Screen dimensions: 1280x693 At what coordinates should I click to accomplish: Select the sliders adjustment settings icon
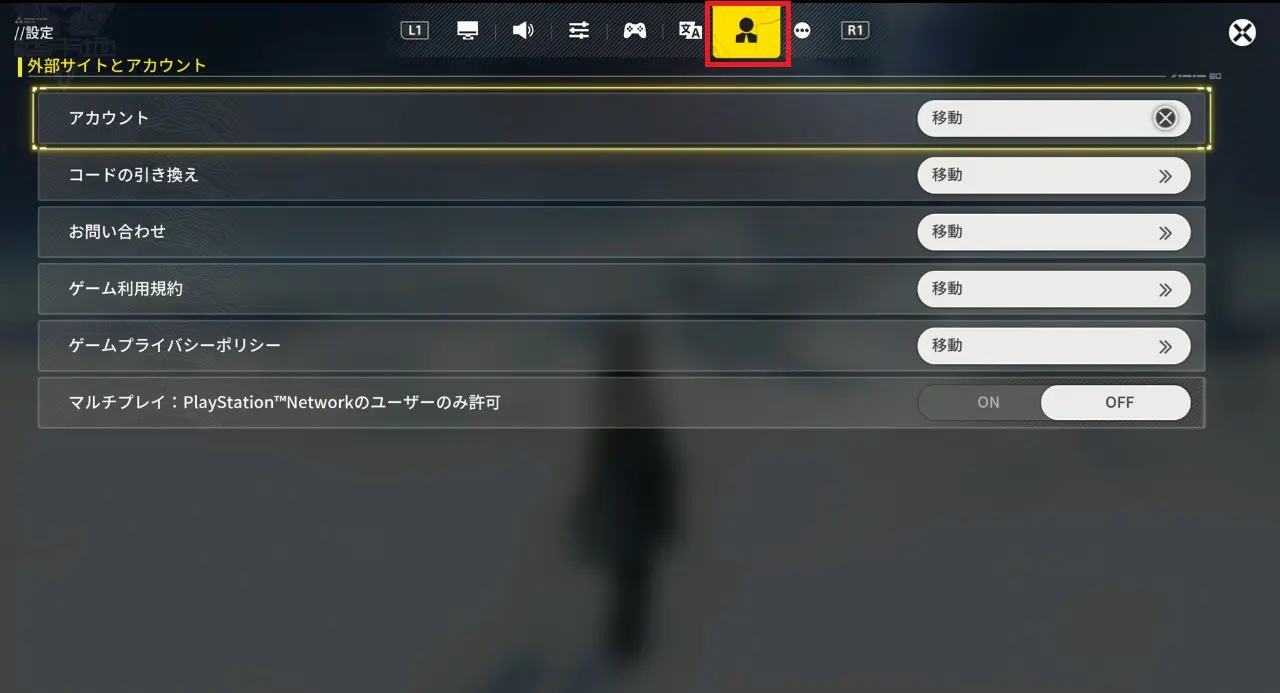coord(579,30)
